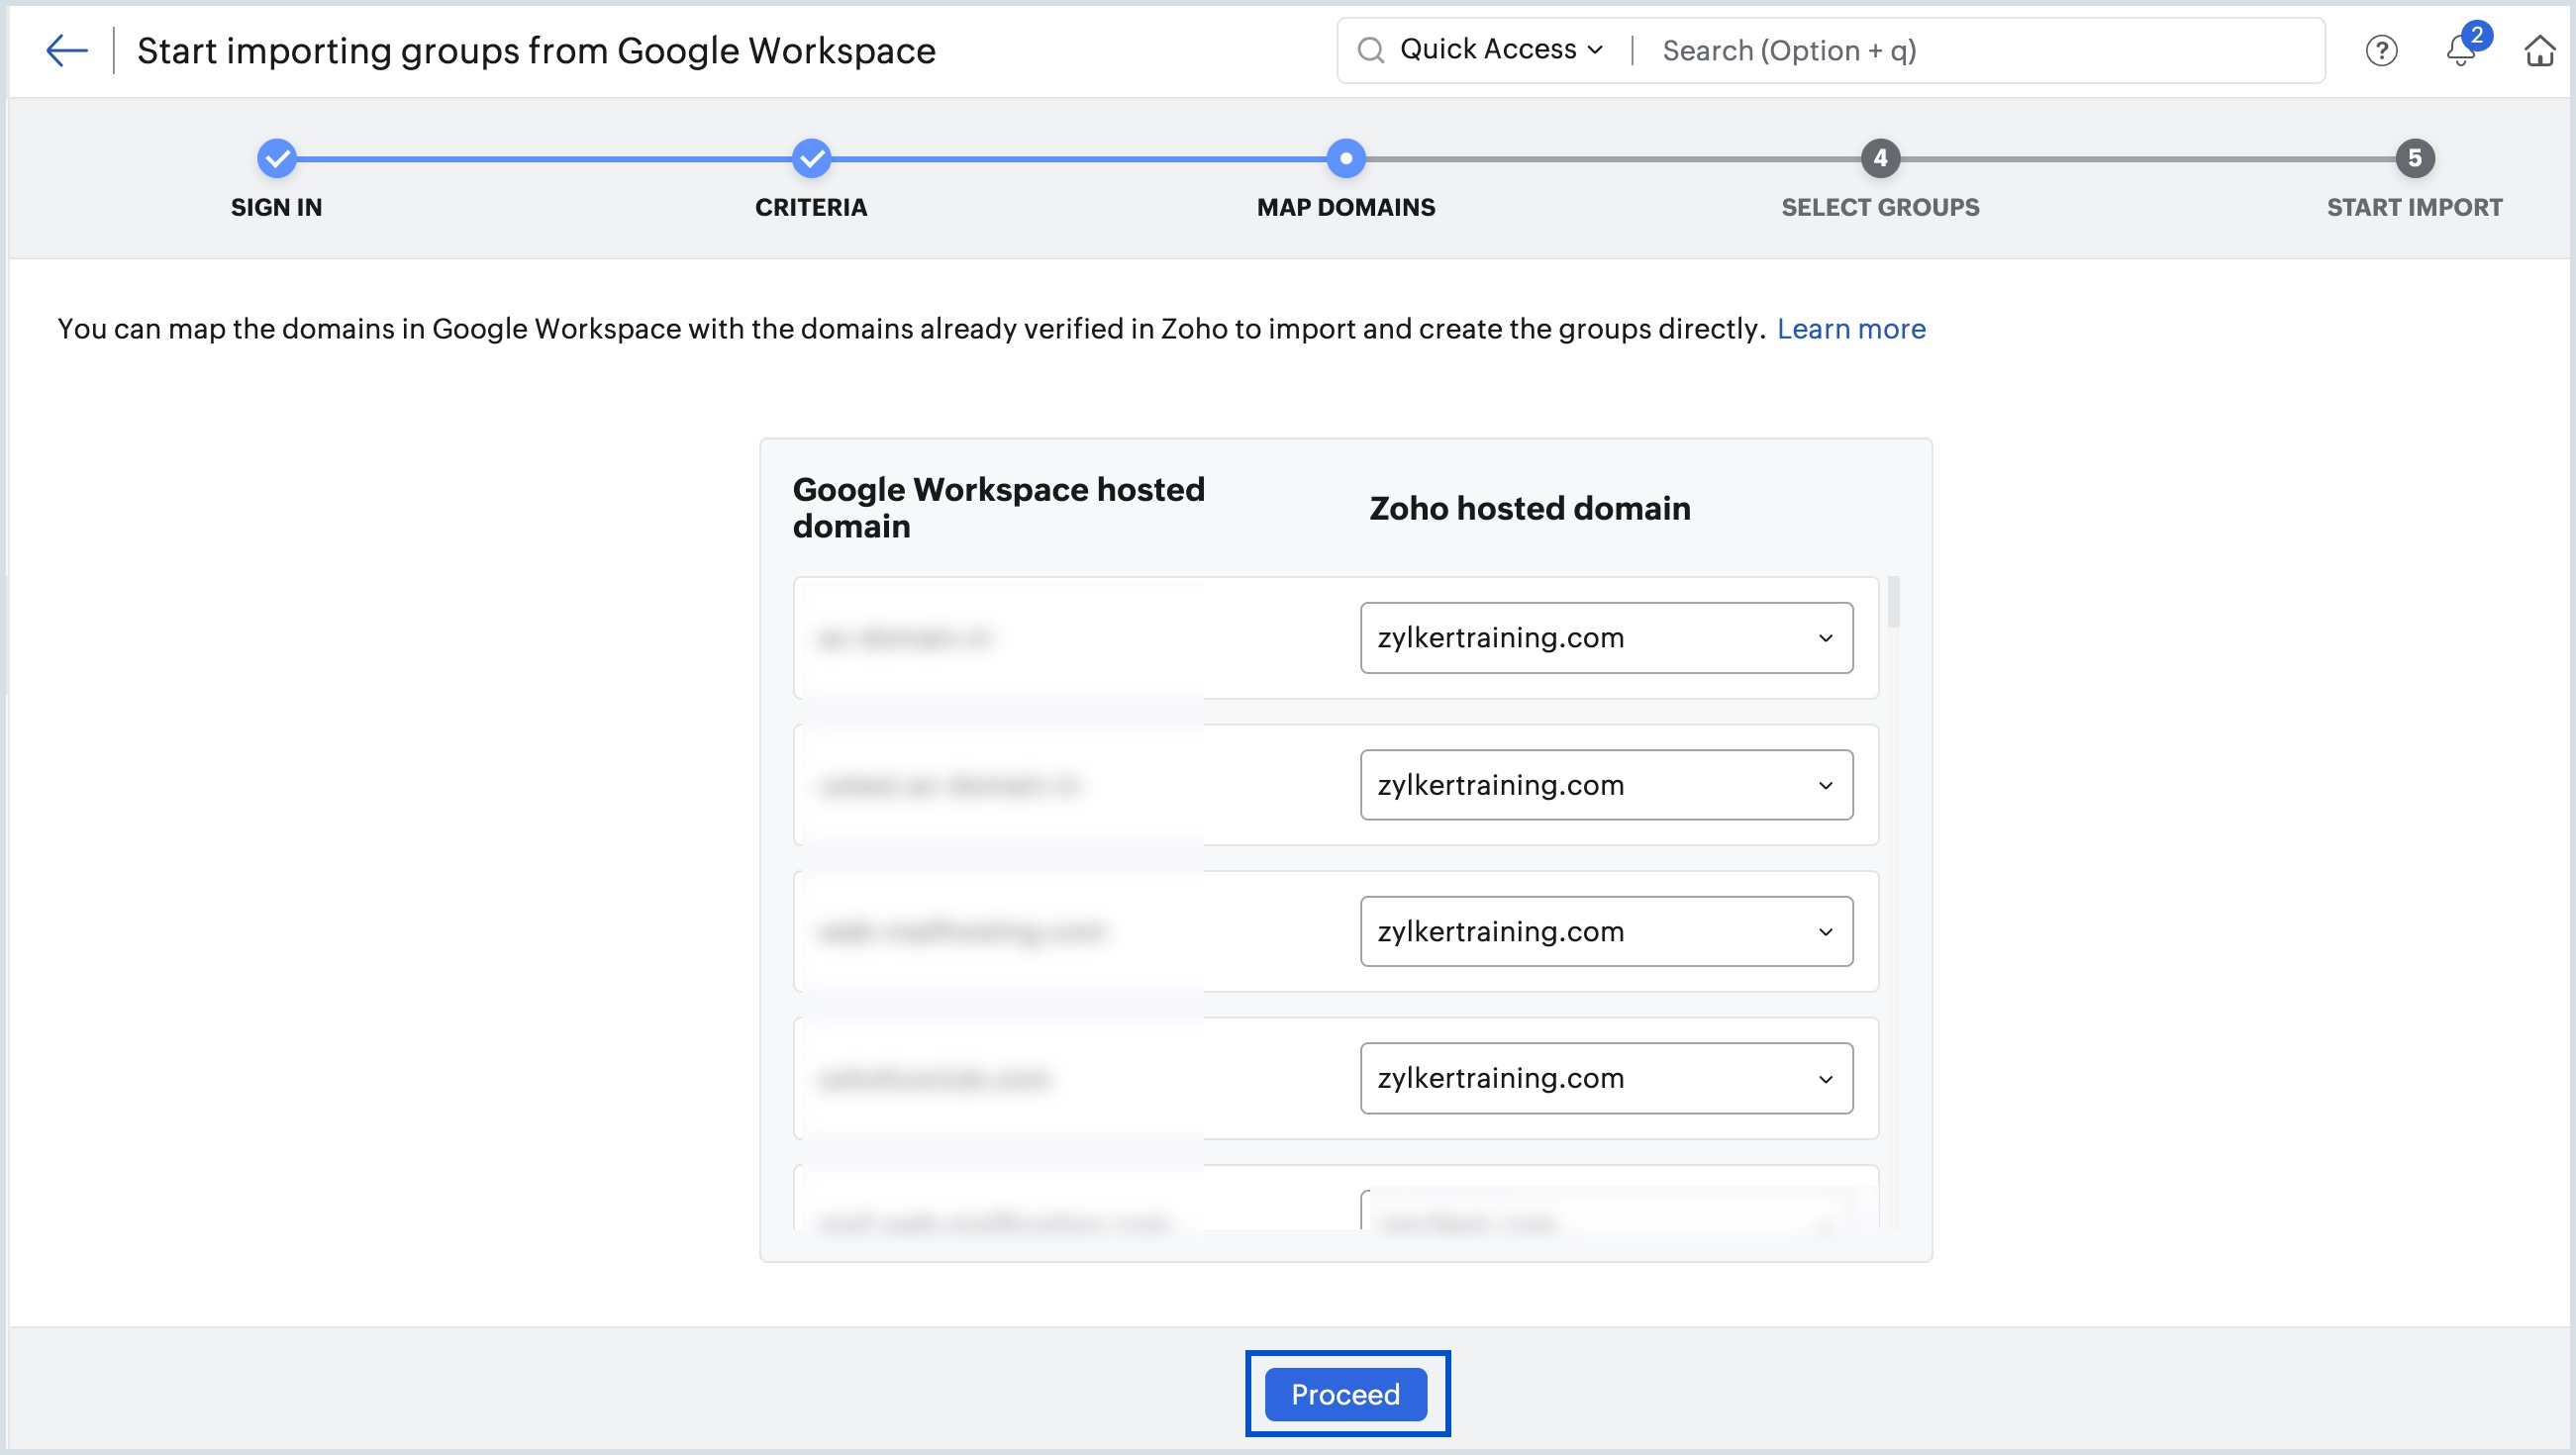Screen dimensions: 2576x1455
Task: Expand the first zylkertraining.com domain dropdown
Action: (1605, 638)
